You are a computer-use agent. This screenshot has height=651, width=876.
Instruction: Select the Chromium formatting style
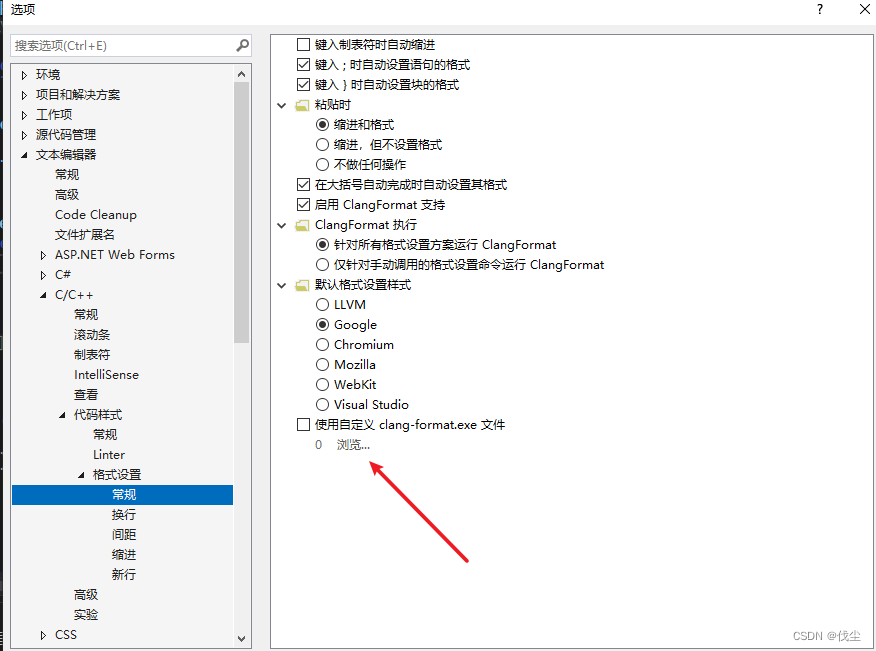click(322, 344)
